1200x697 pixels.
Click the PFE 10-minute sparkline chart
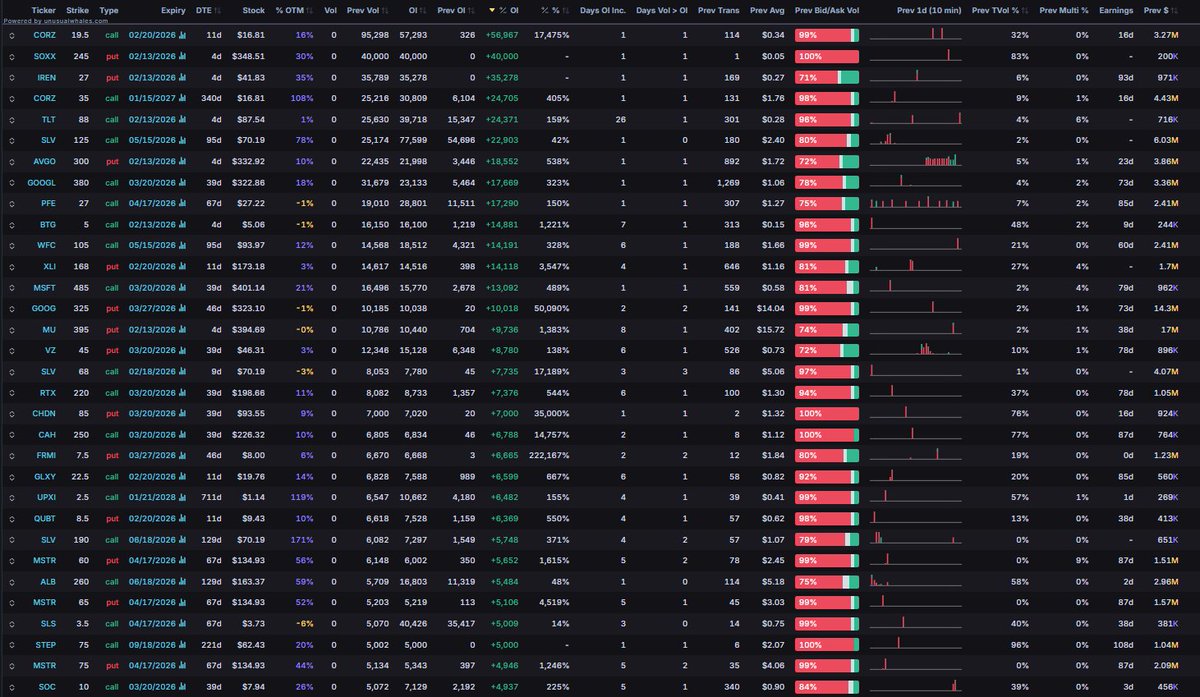coord(916,202)
